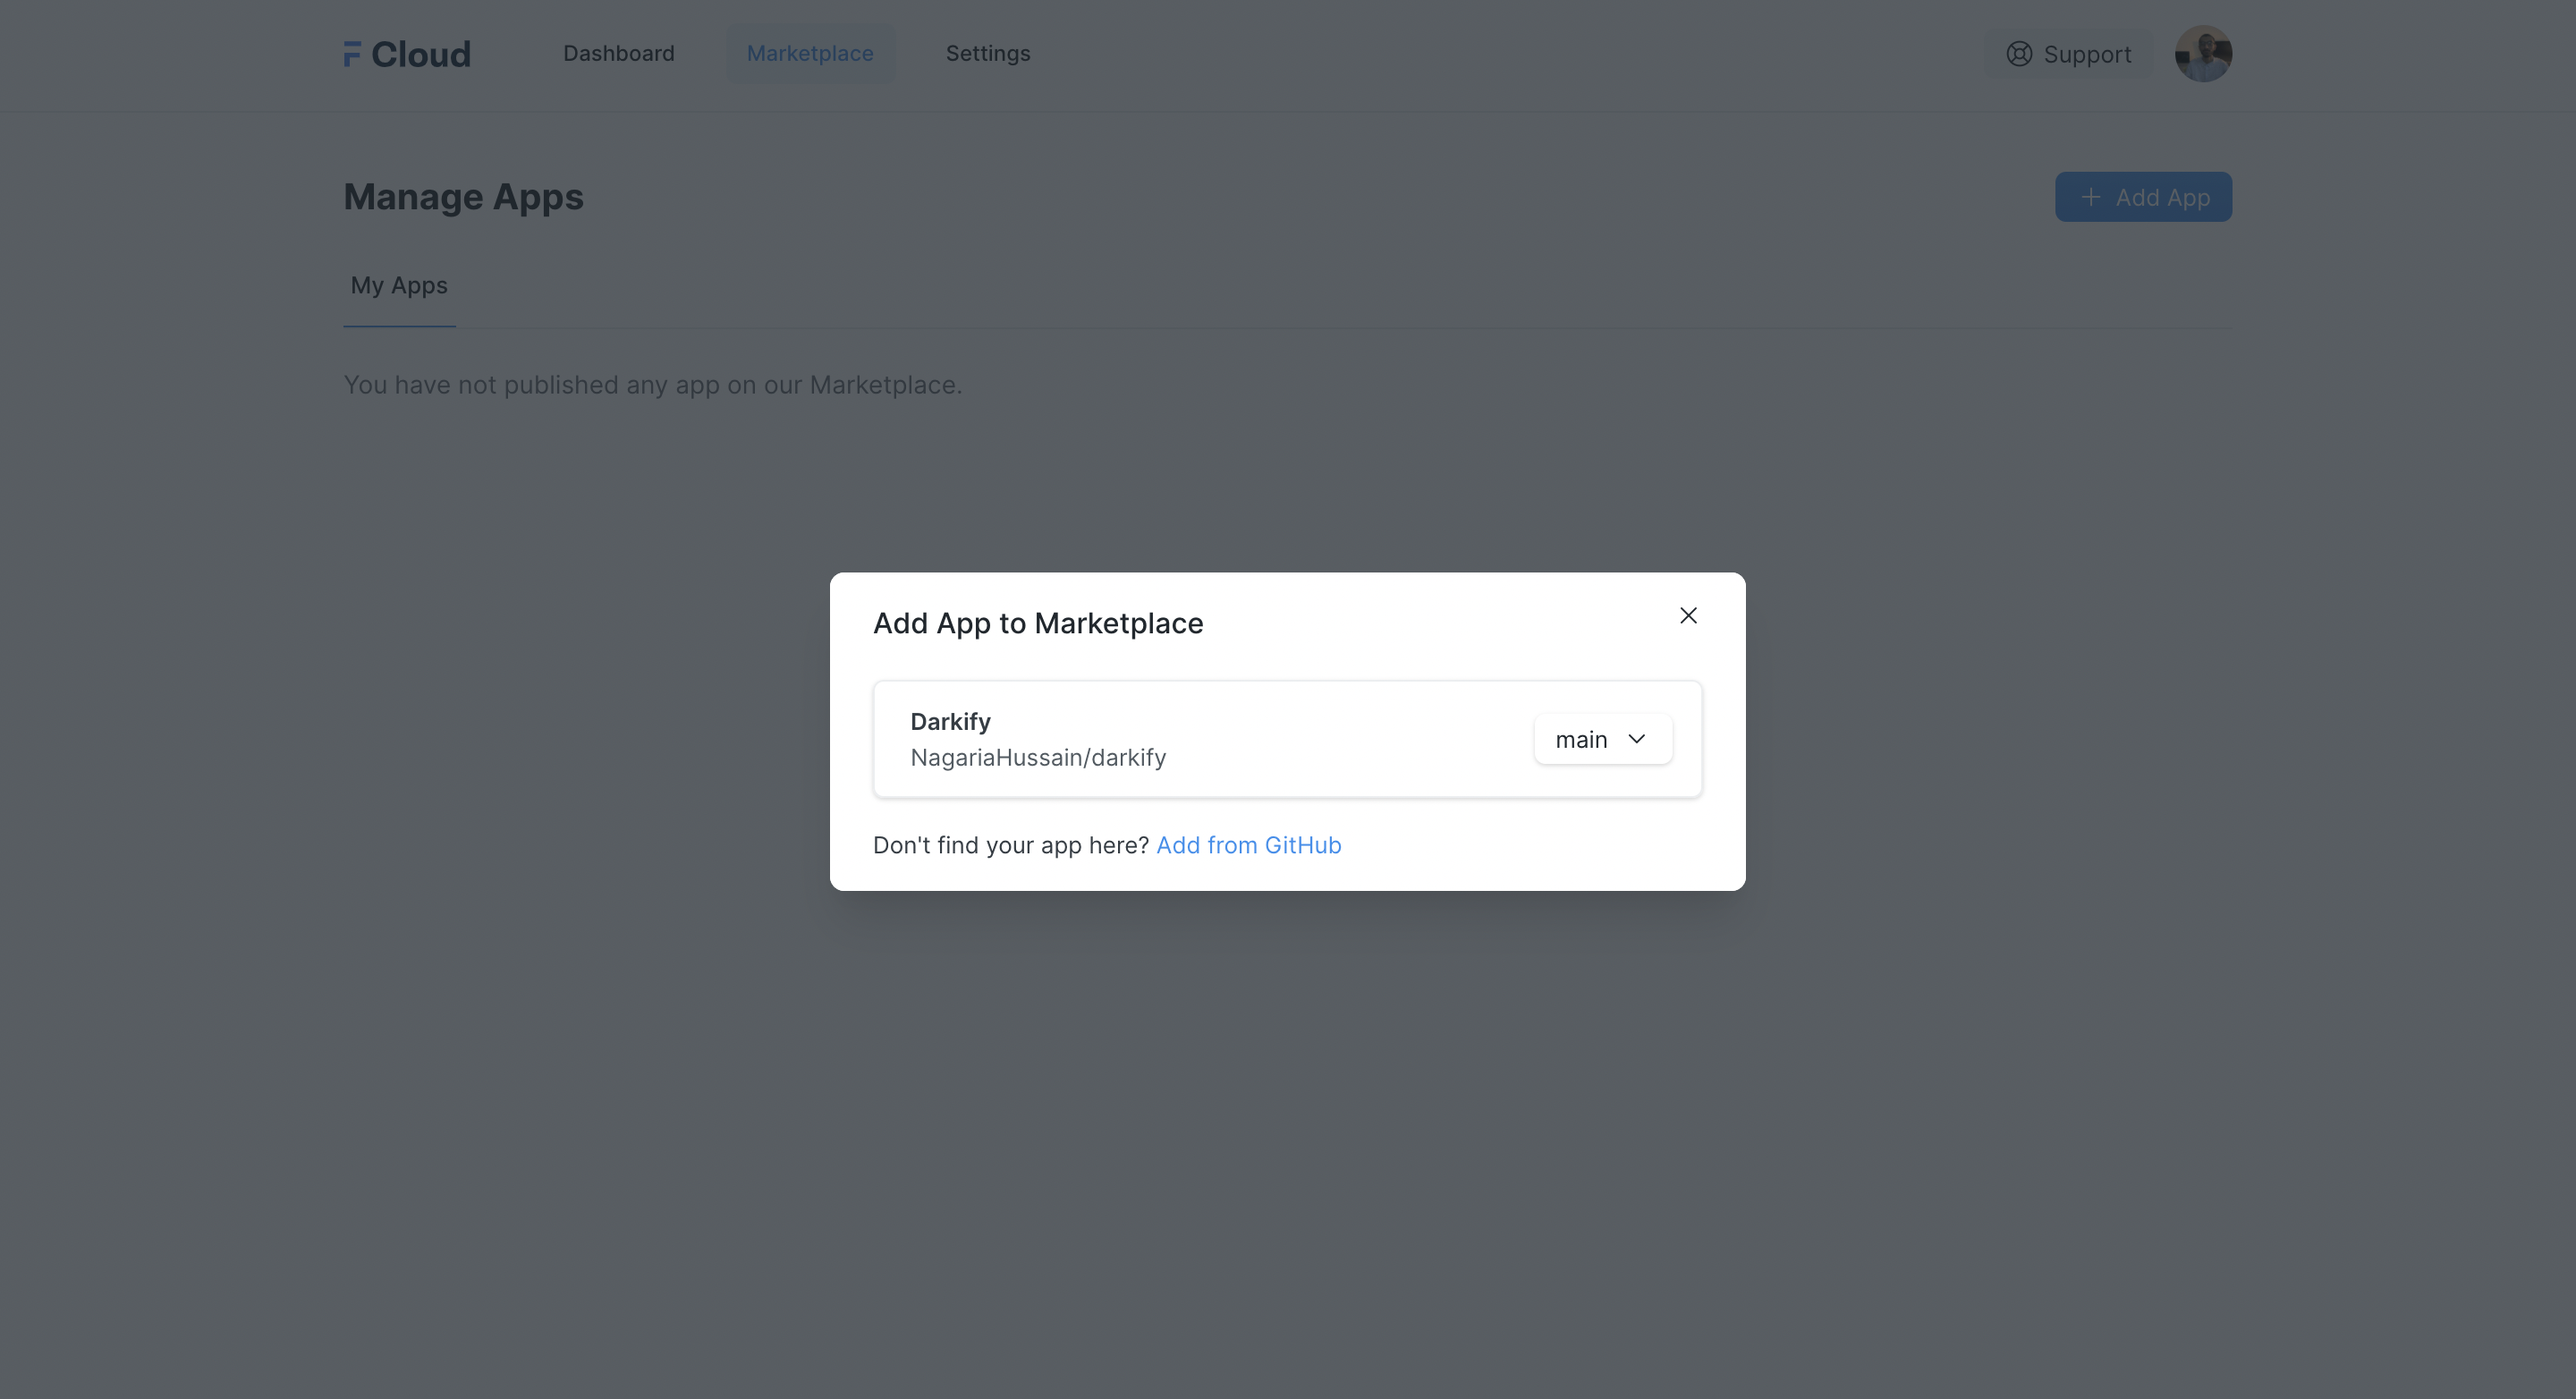Click the chevron beside main branch
Viewport: 2576px width, 1399px height.
point(1637,739)
